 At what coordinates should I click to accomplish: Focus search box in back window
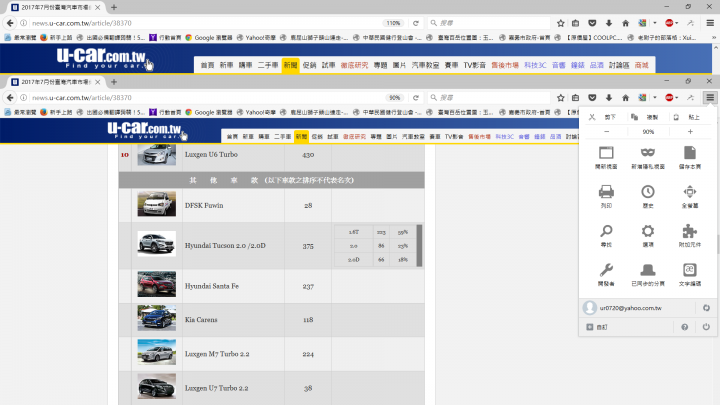[x=489, y=22]
